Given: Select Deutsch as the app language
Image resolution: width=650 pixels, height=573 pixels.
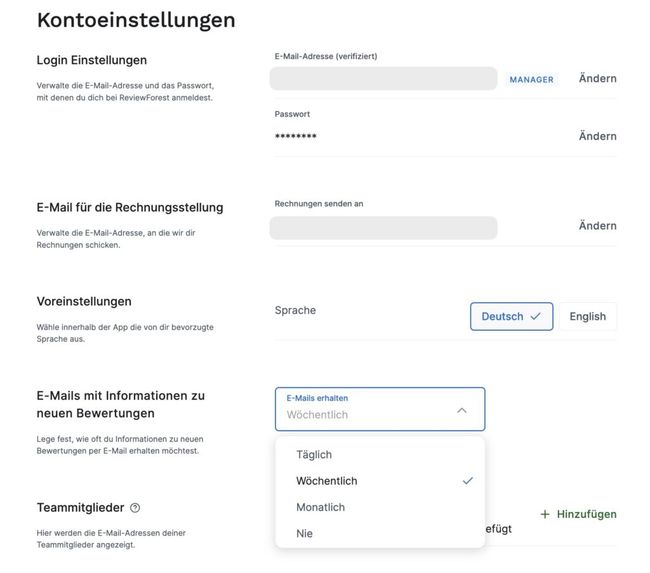Looking at the screenshot, I should click(x=511, y=316).
